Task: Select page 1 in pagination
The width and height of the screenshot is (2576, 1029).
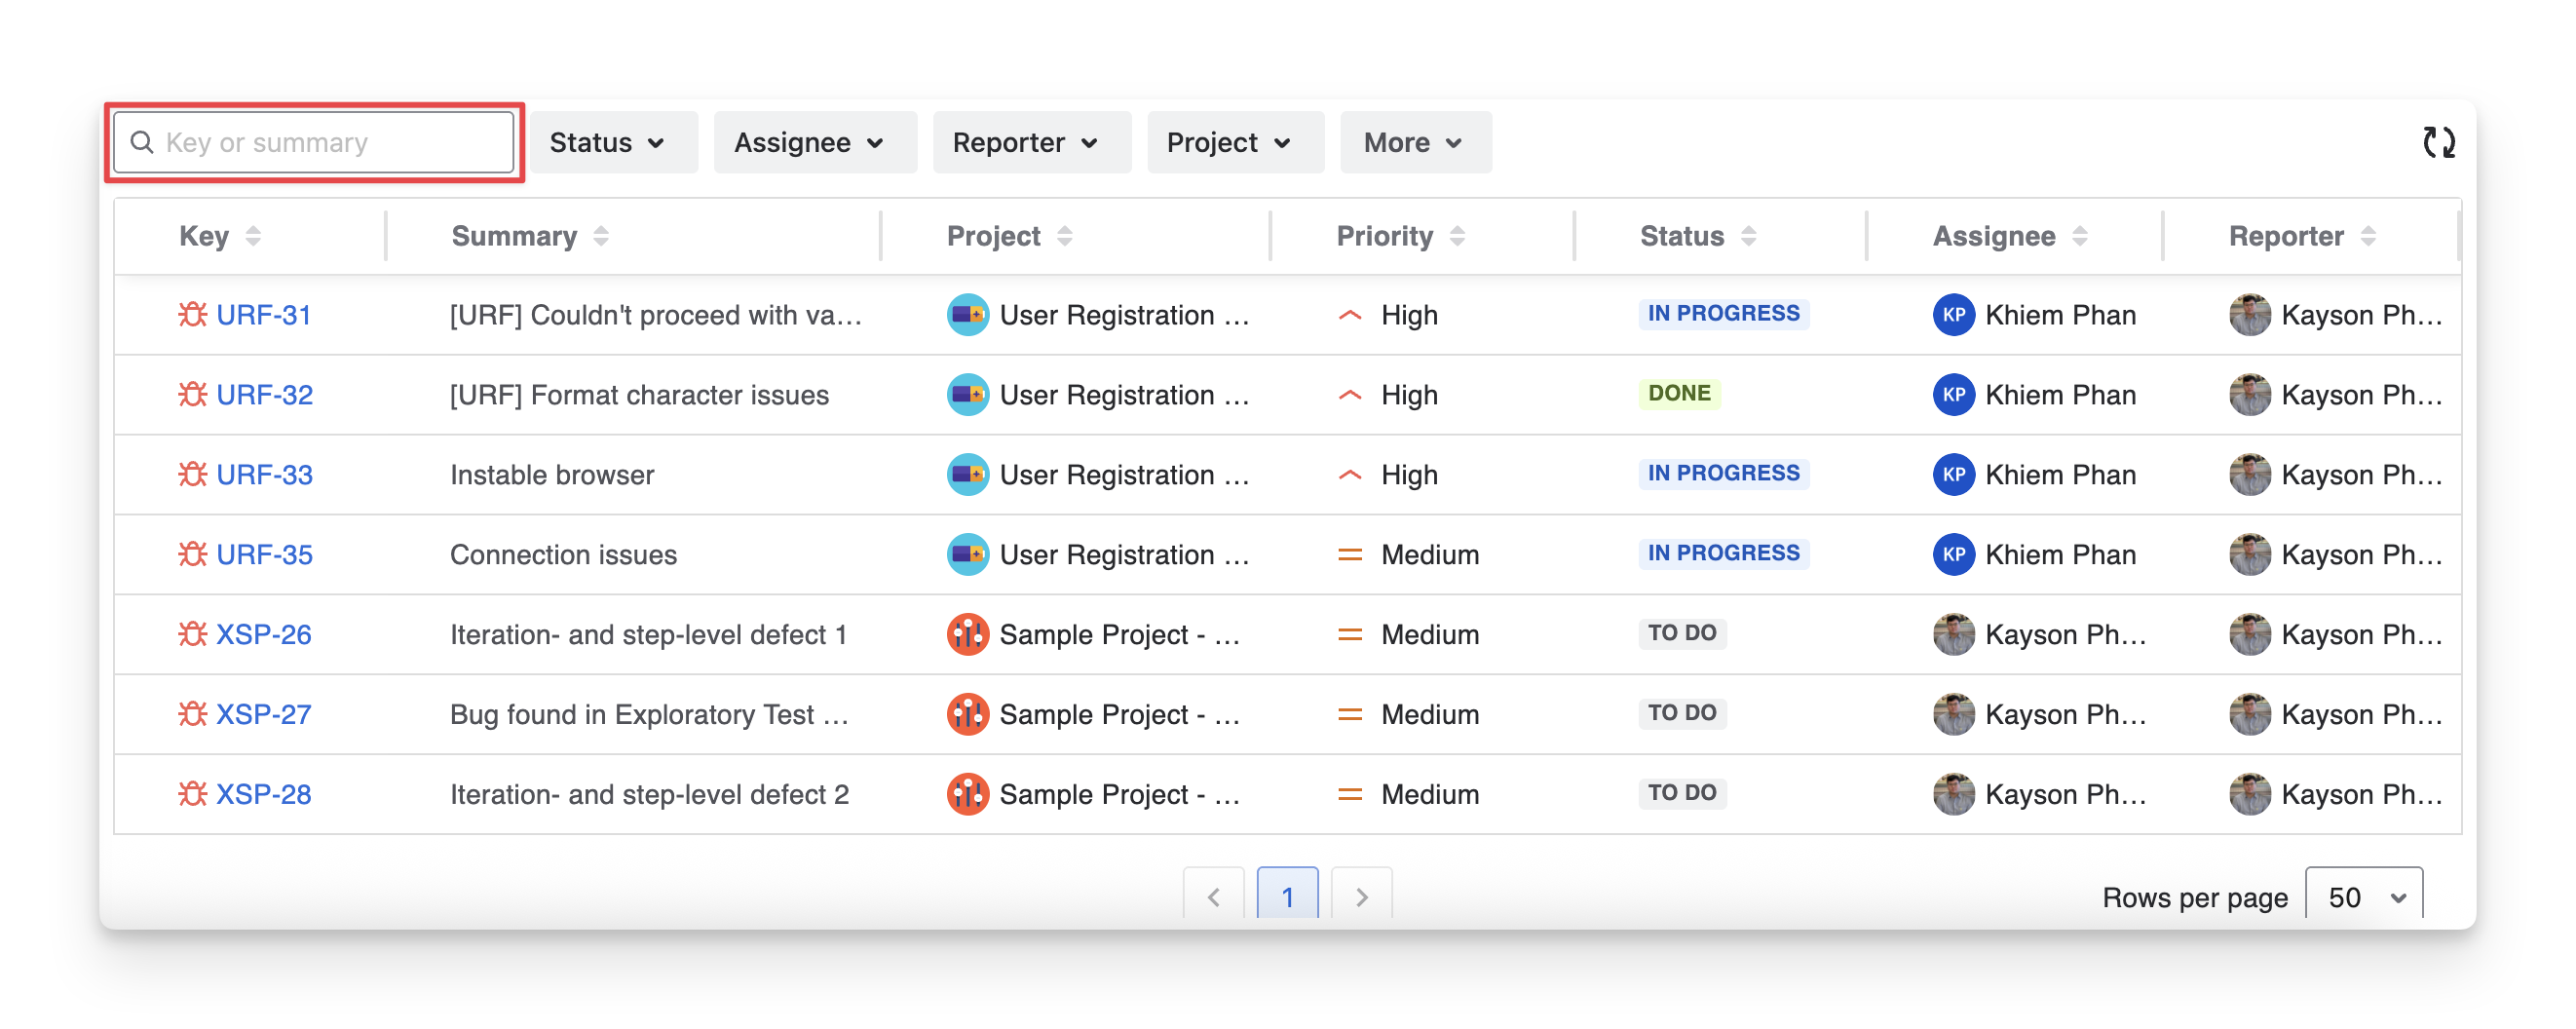Action: (1287, 896)
